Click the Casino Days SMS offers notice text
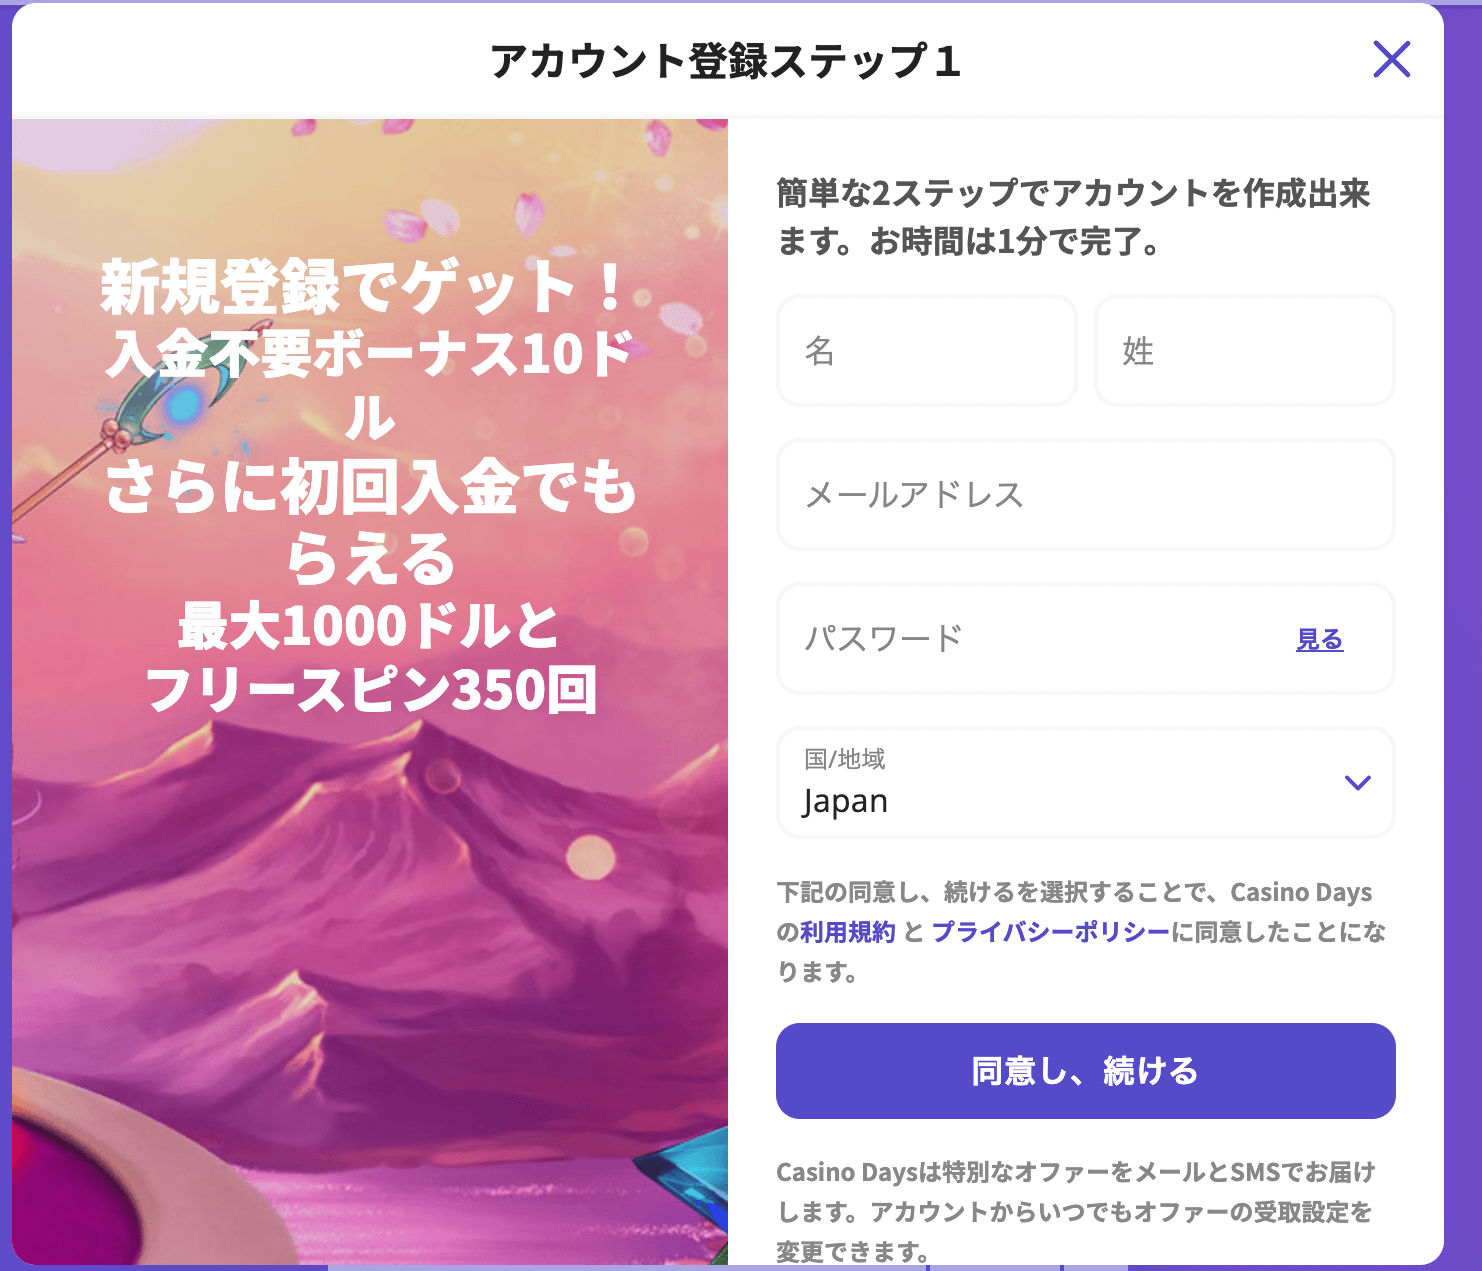Screen dimensions: 1482x1271 point(1076,1211)
